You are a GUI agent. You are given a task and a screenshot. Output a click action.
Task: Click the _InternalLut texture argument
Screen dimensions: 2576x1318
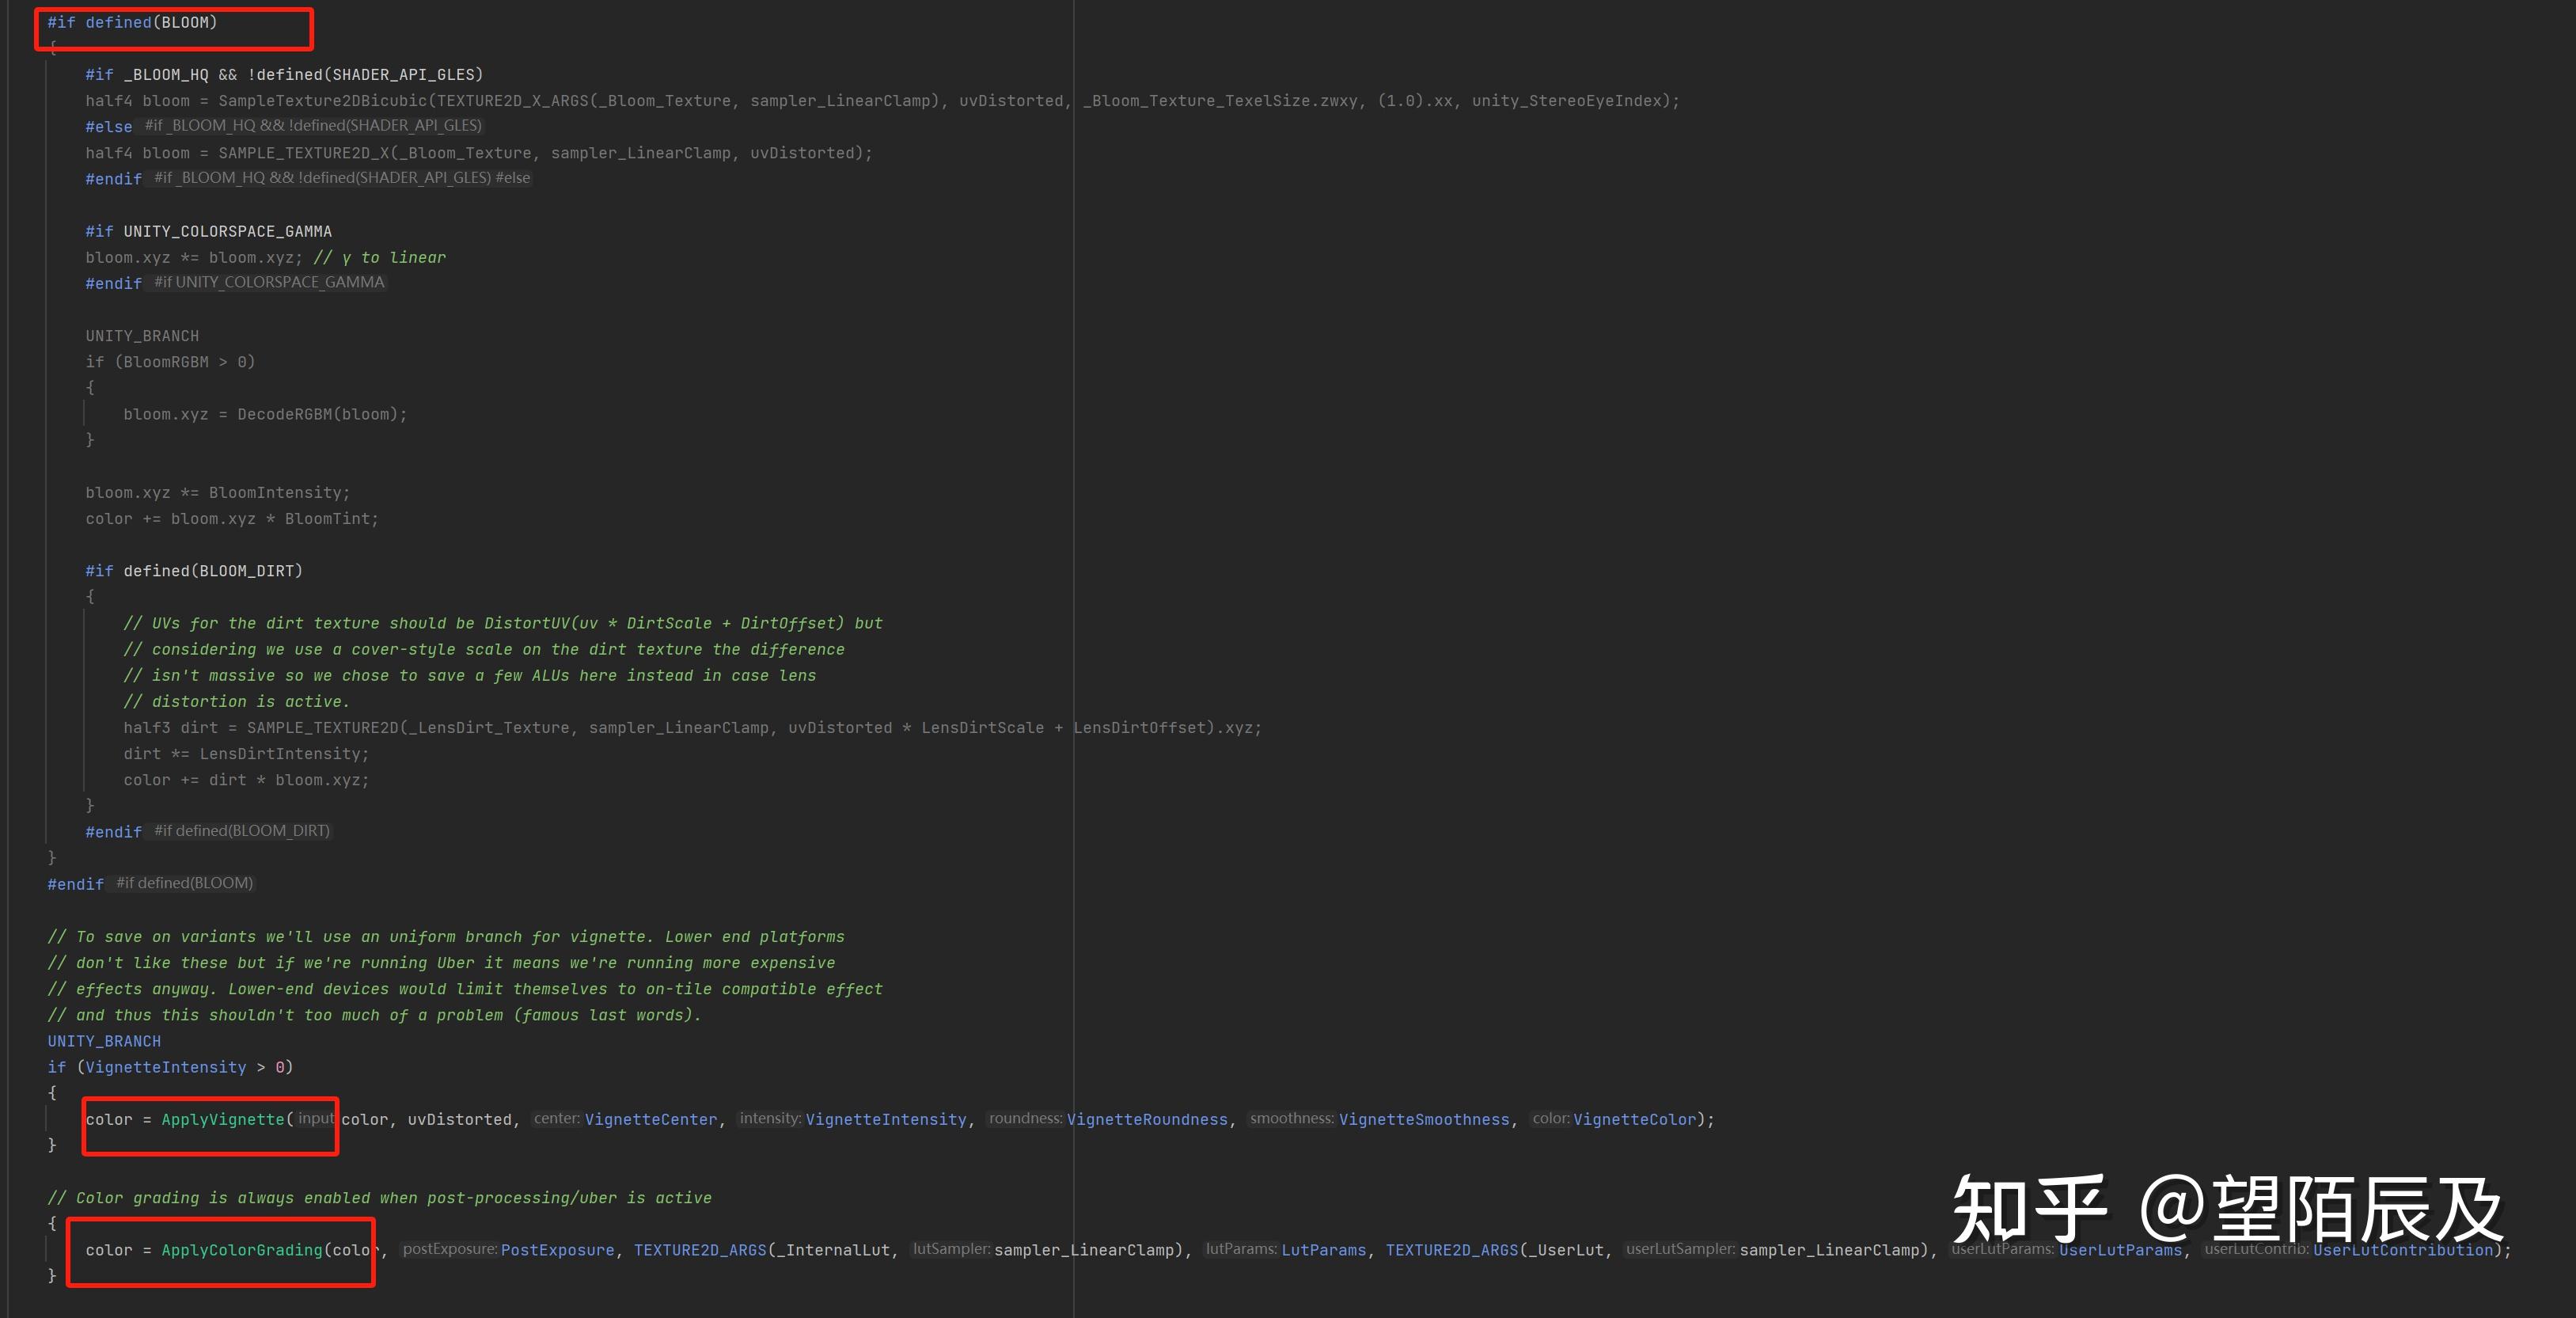[x=833, y=1250]
